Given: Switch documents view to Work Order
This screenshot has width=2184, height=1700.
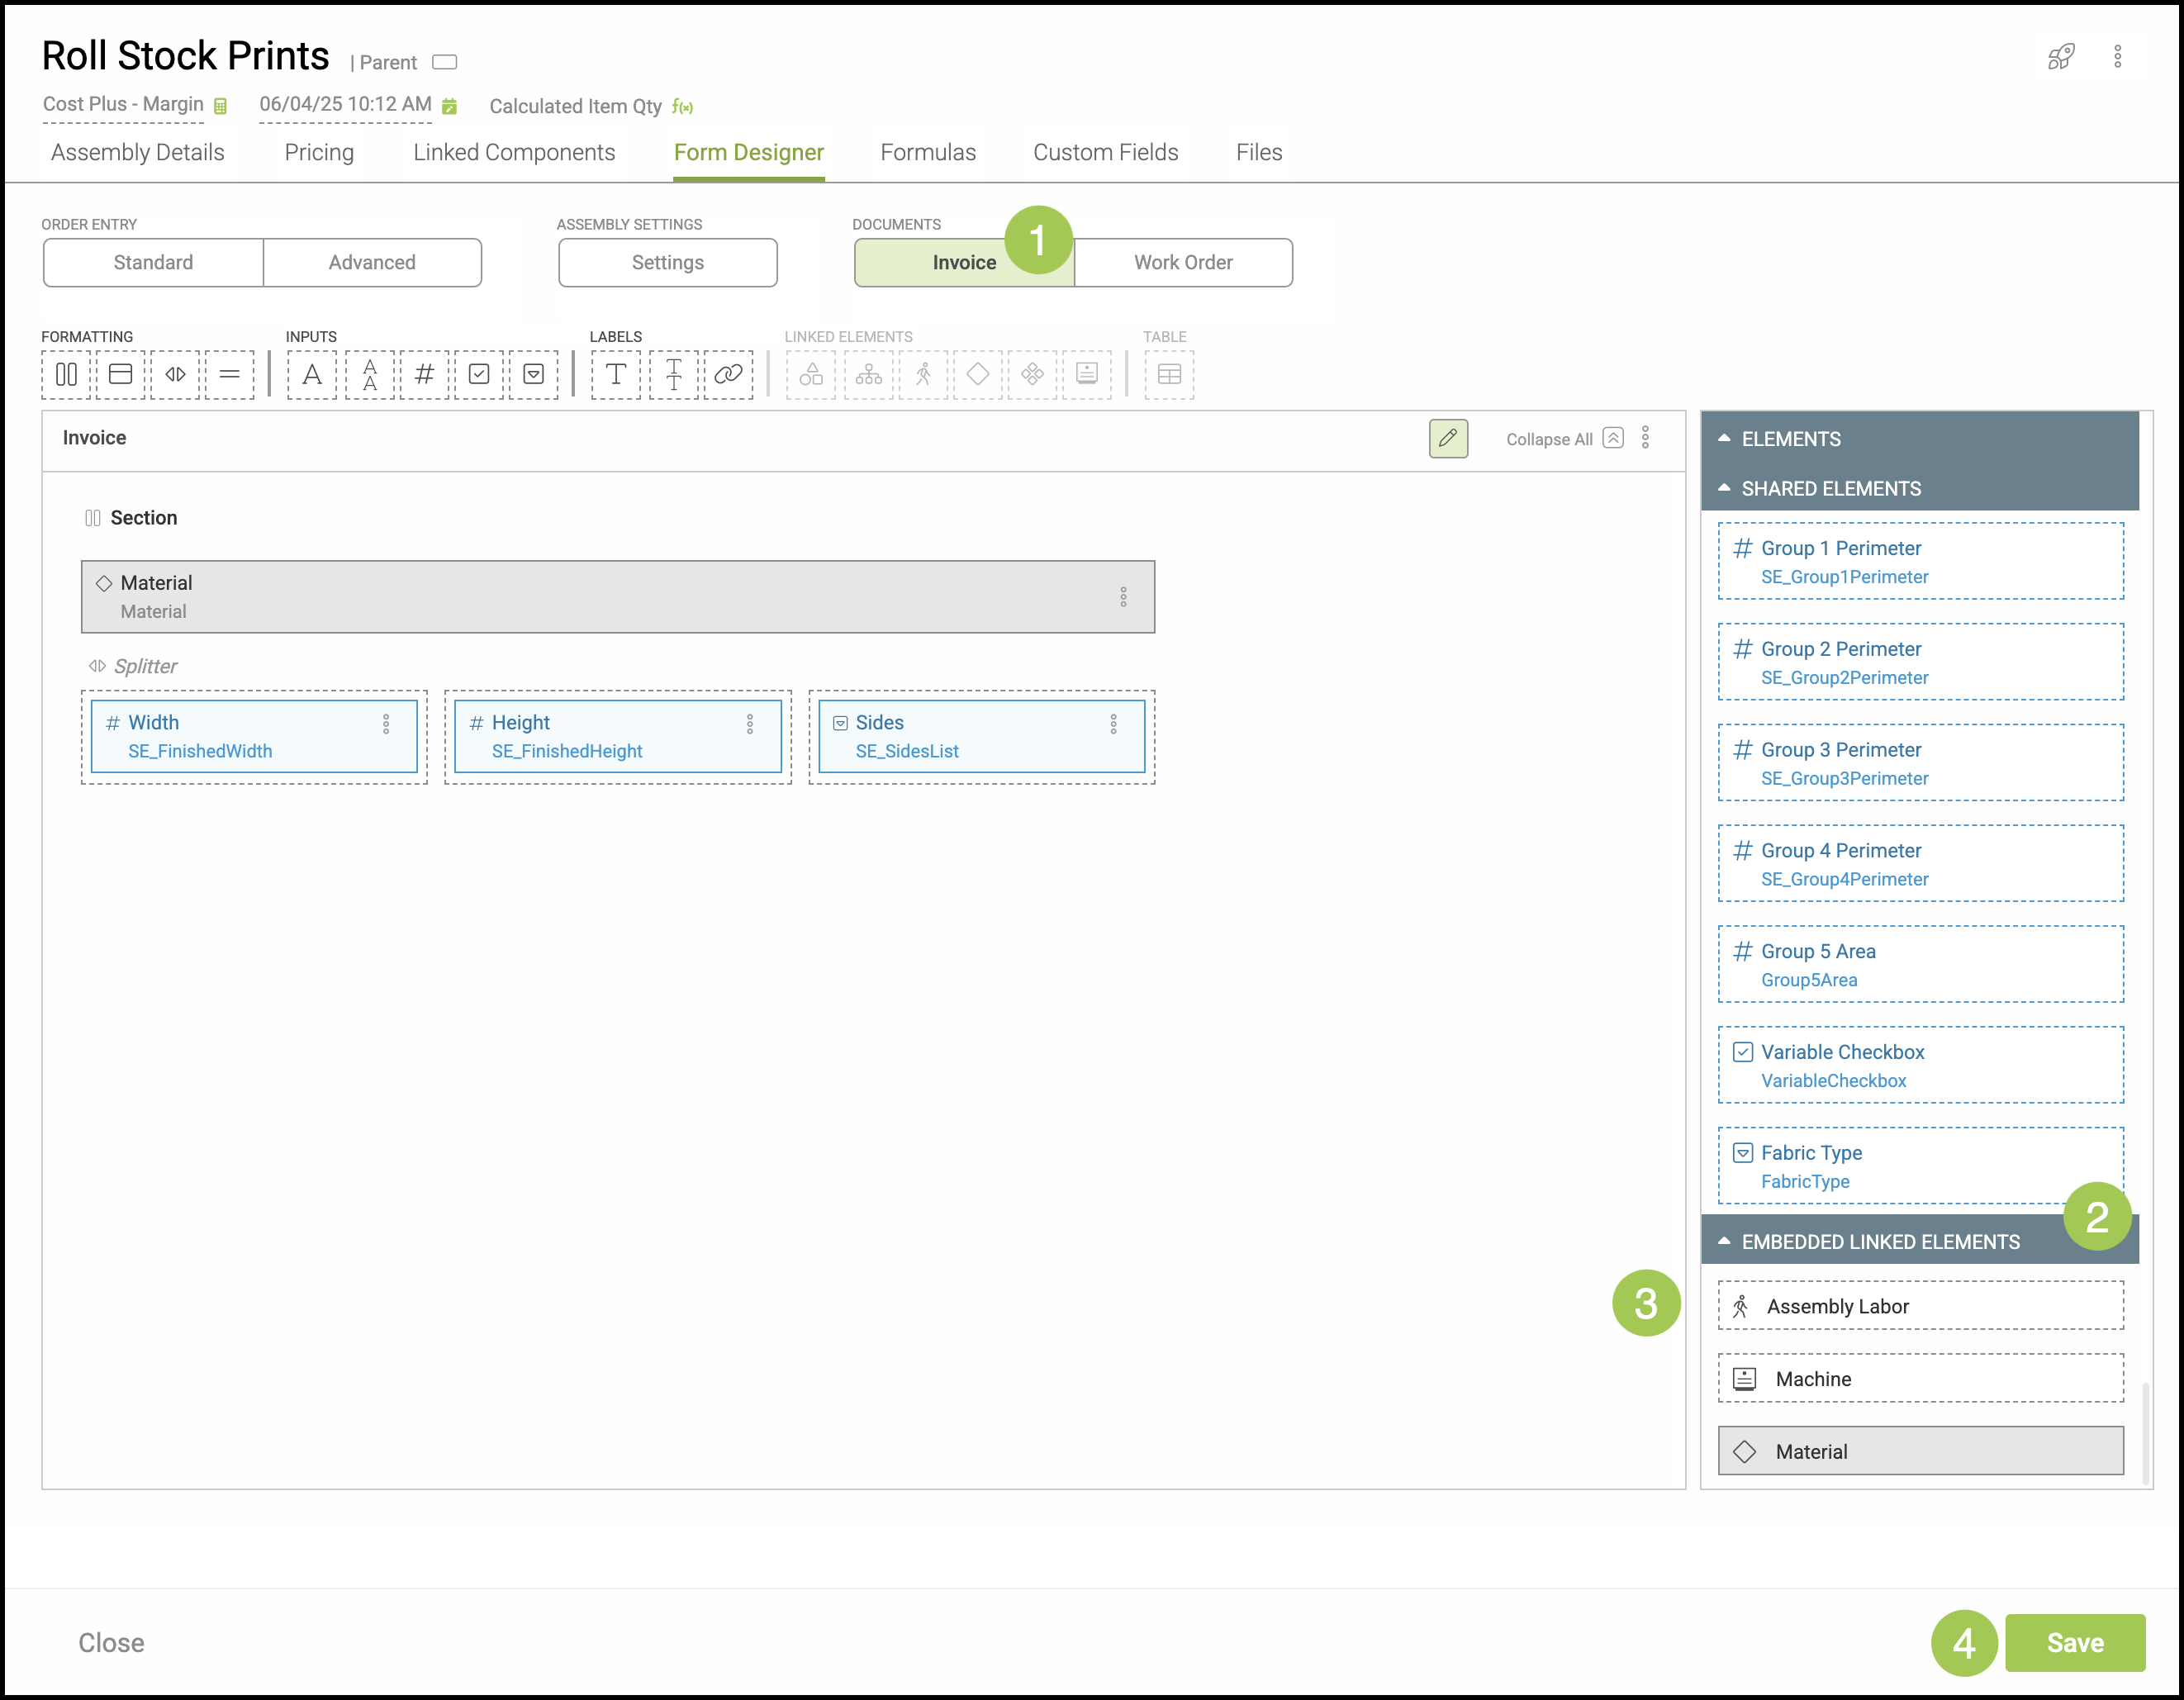Looking at the screenshot, I should tap(1182, 263).
